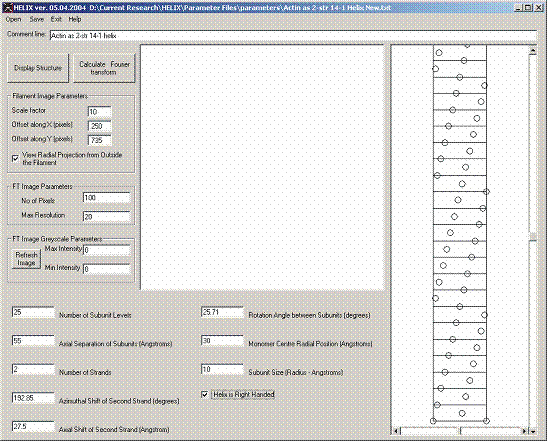Click the Scale factor input field

coord(99,112)
